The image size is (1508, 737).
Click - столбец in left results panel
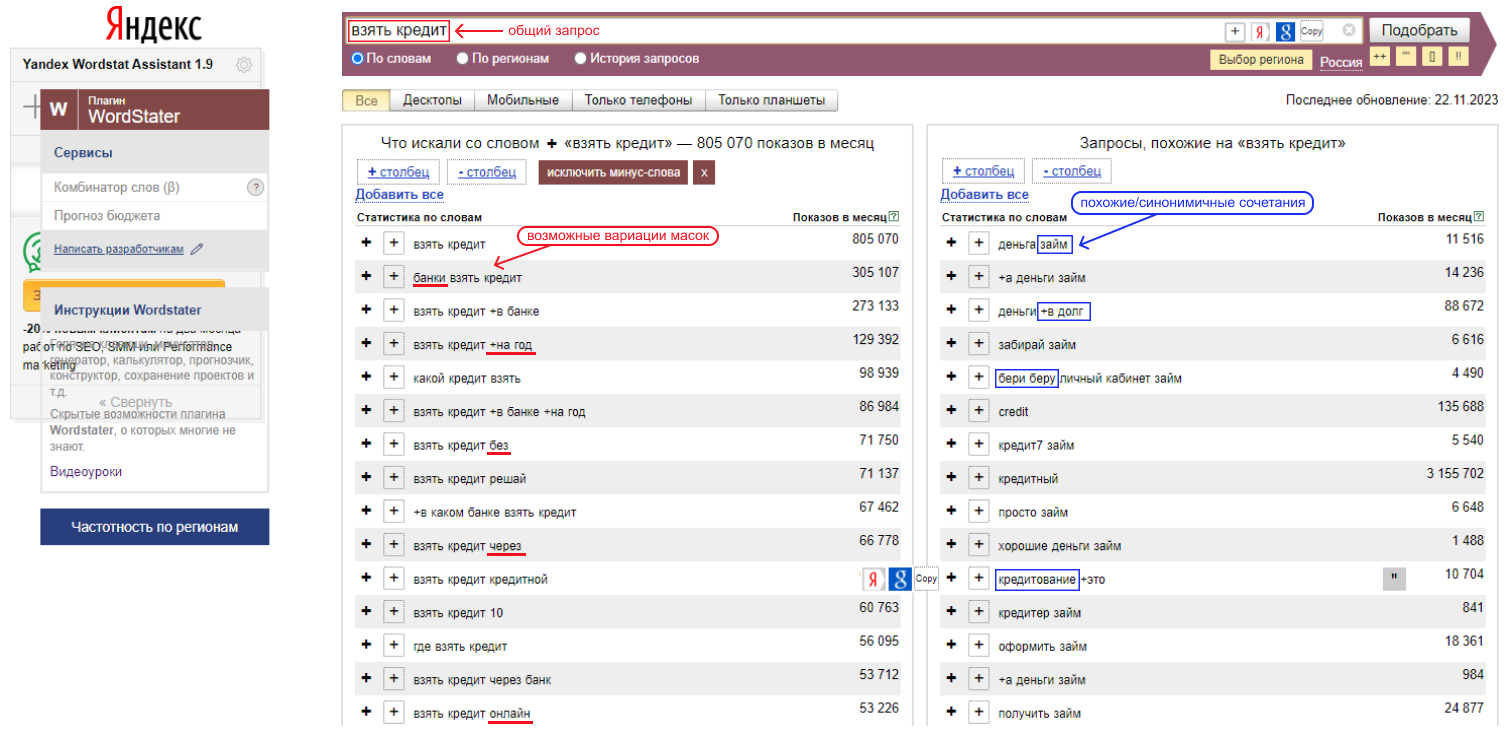coord(487,172)
